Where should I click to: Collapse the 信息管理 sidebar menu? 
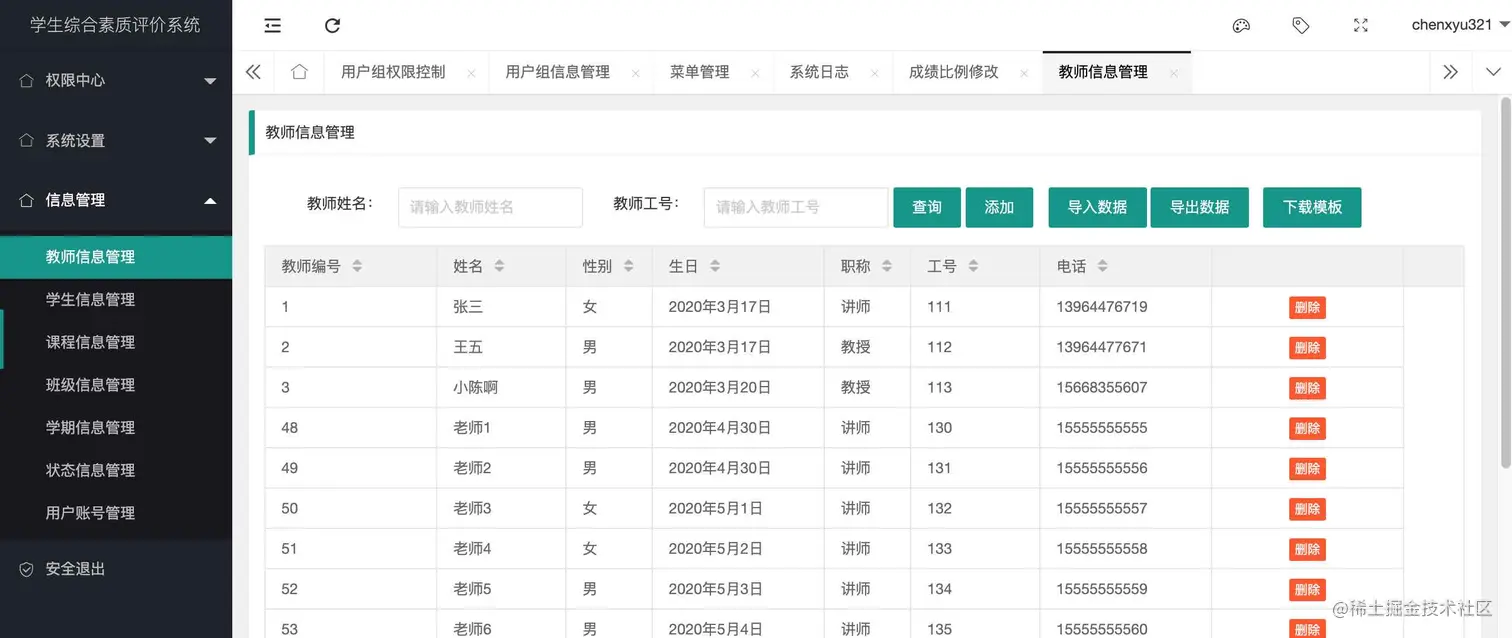coord(116,200)
